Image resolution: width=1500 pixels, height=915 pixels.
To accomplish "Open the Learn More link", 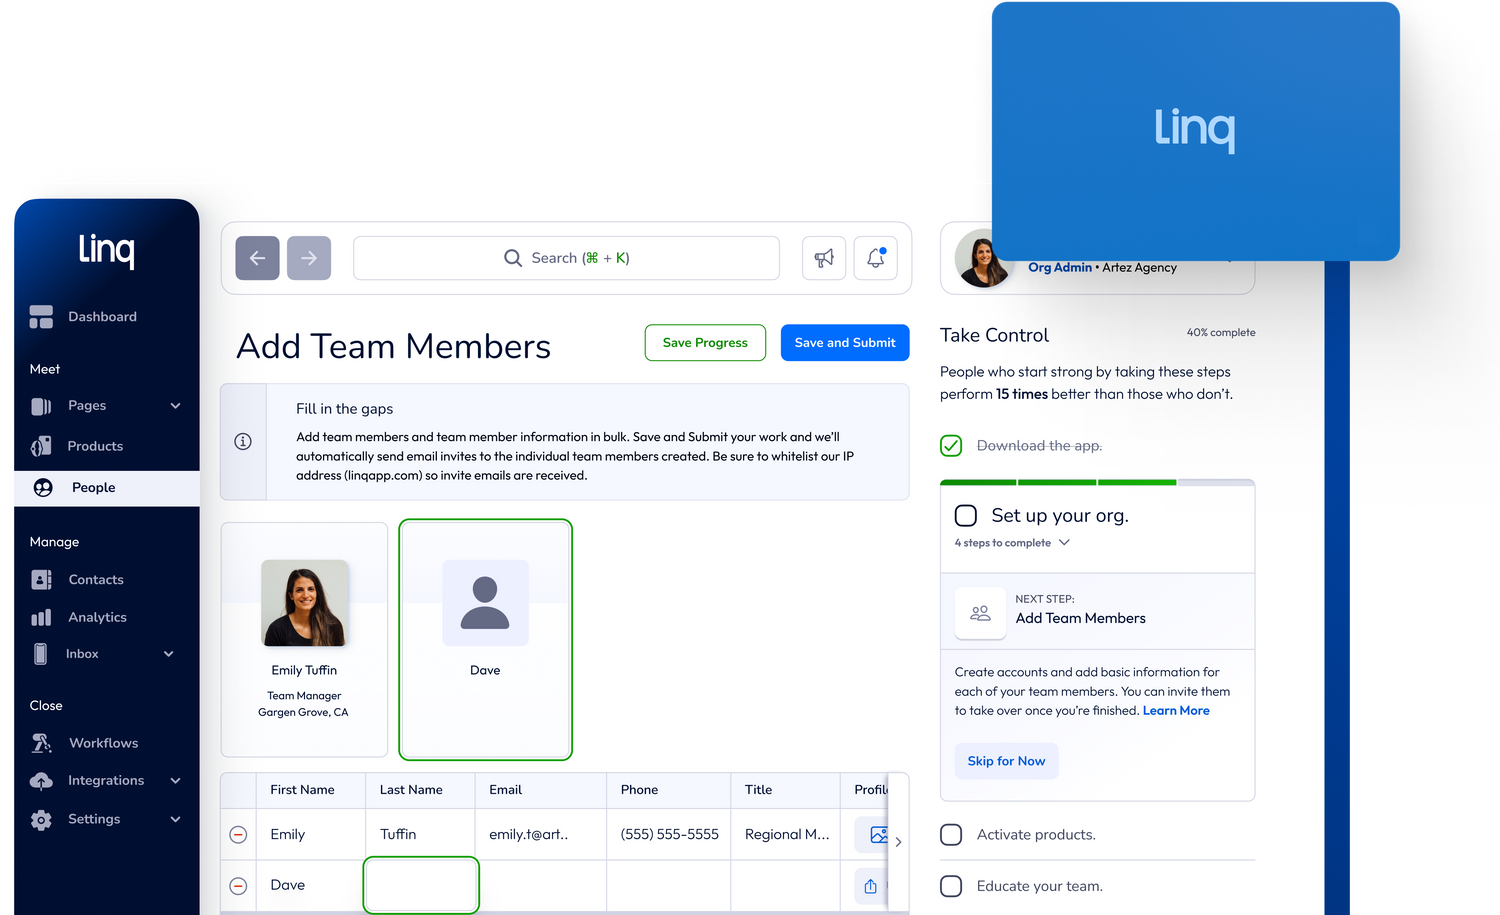I will click(1176, 711).
